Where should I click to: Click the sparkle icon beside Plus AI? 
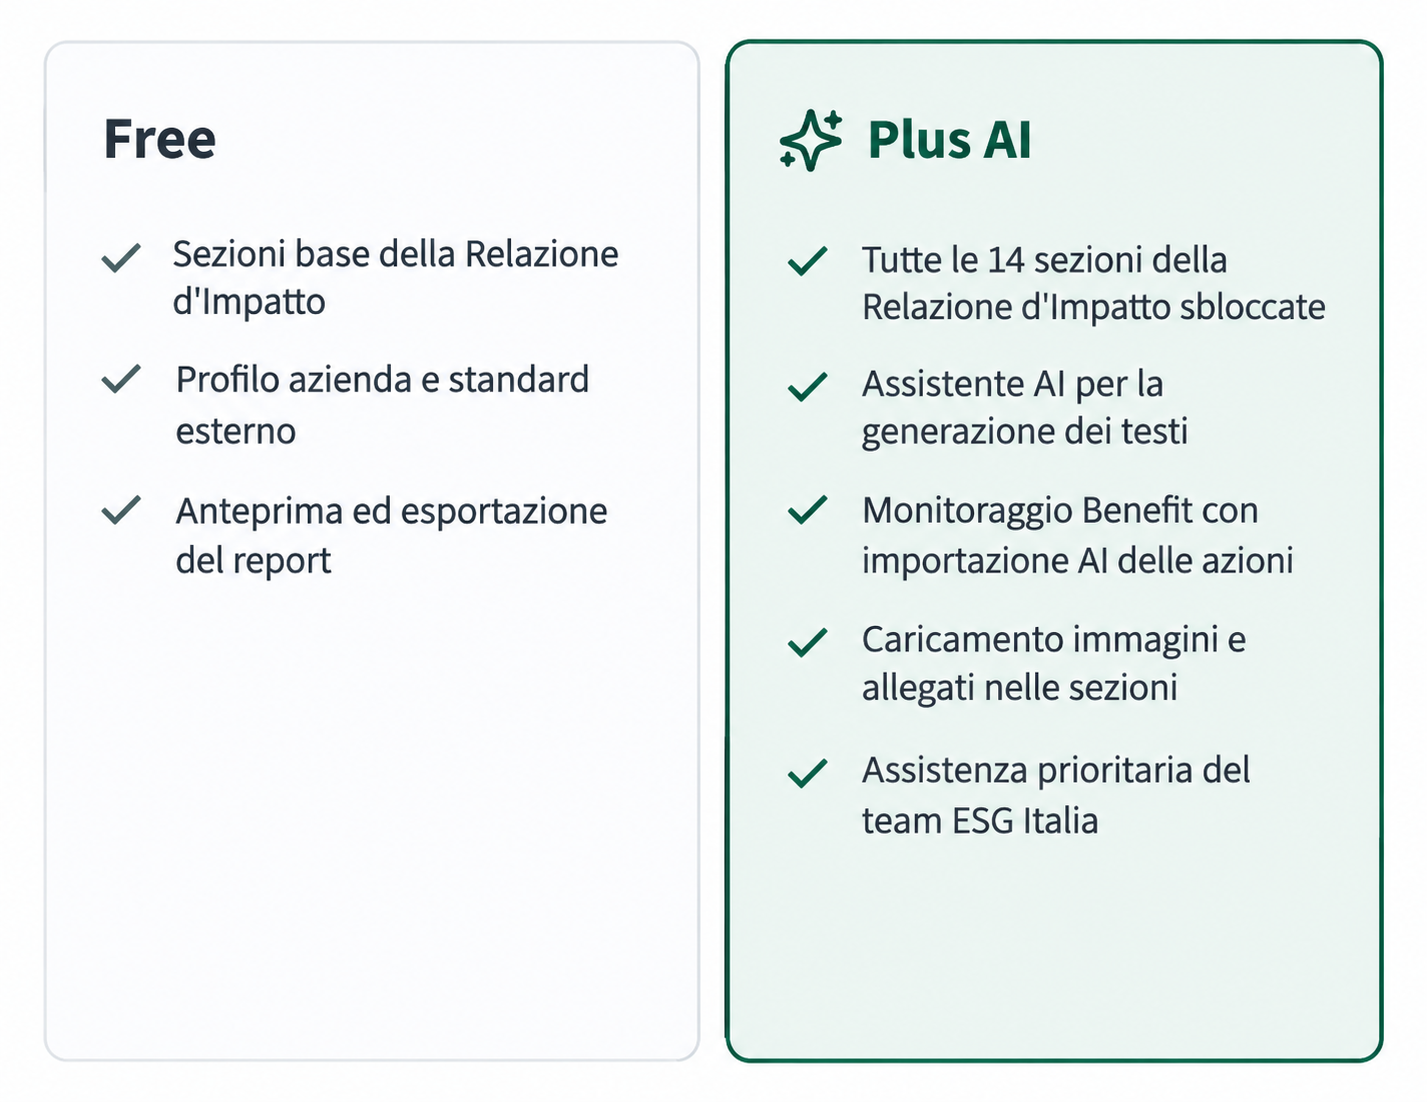(x=810, y=140)
